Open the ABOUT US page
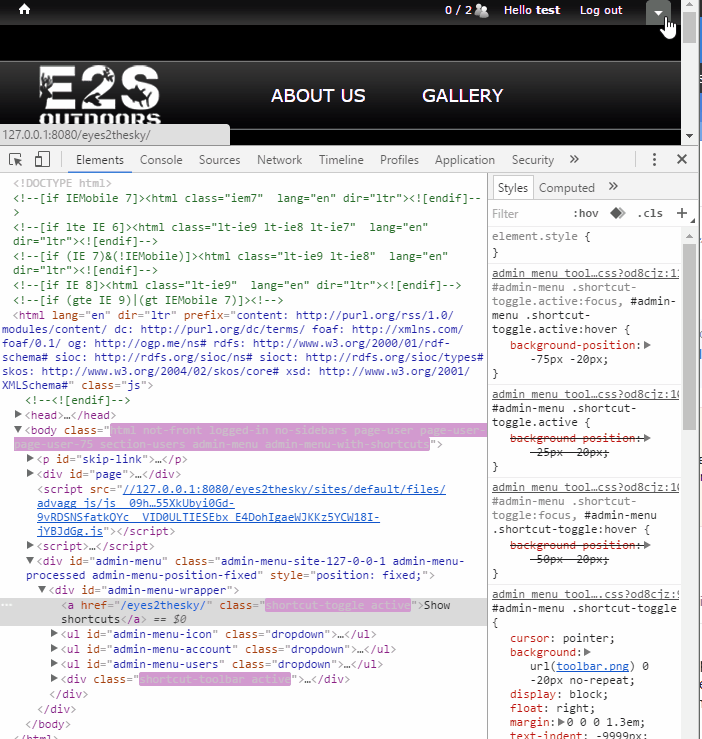This screenshot has width=702, height=739. coord(318,96)
